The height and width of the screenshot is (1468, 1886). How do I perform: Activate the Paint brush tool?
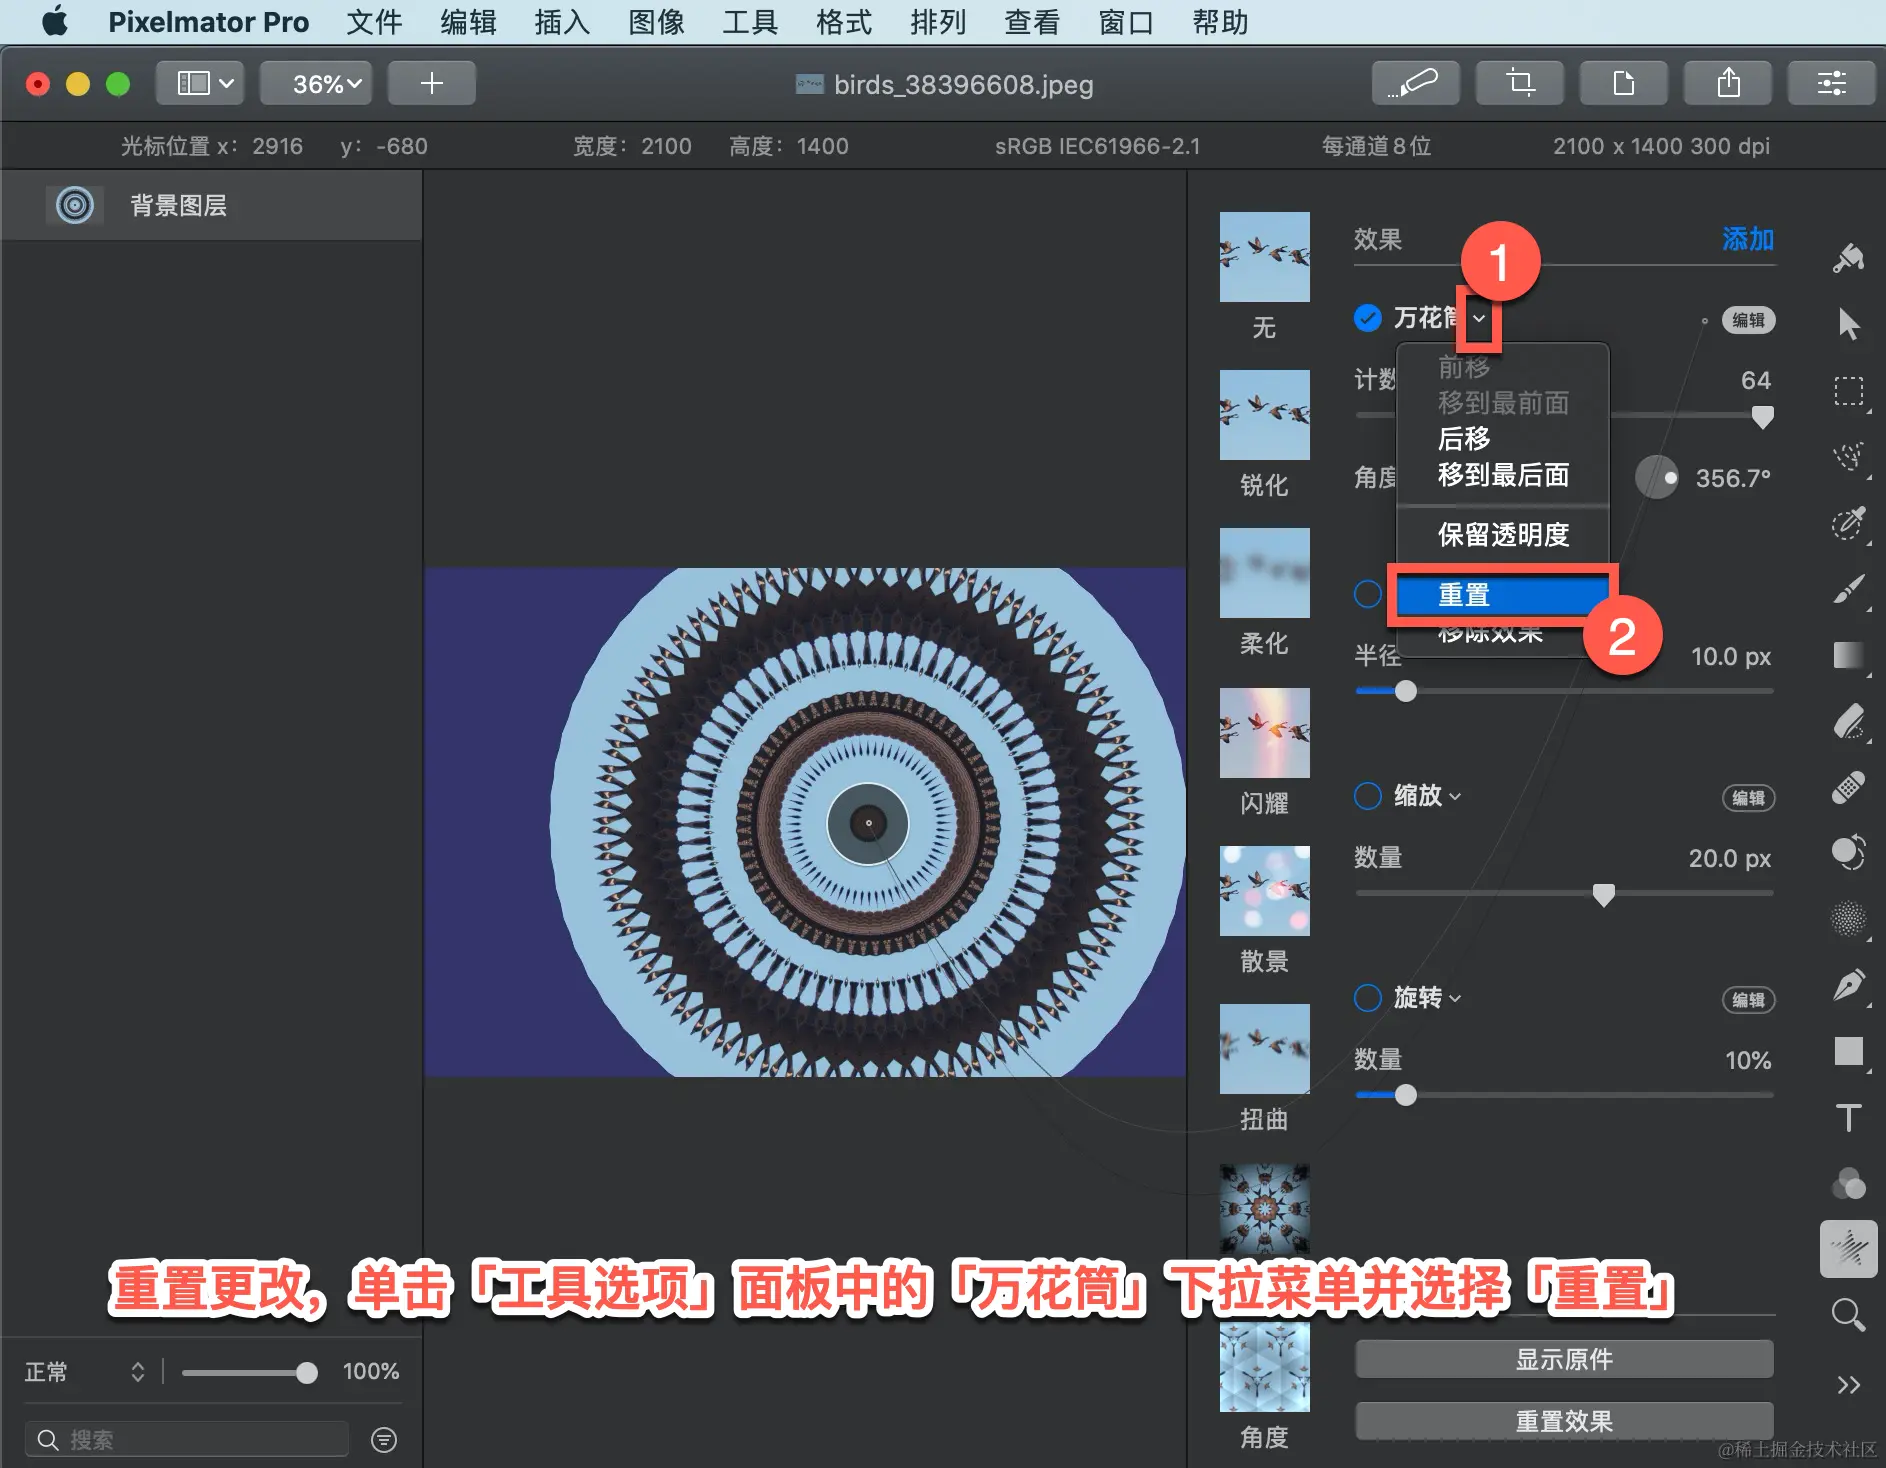pyautogui.click(x=1848, y=589)
